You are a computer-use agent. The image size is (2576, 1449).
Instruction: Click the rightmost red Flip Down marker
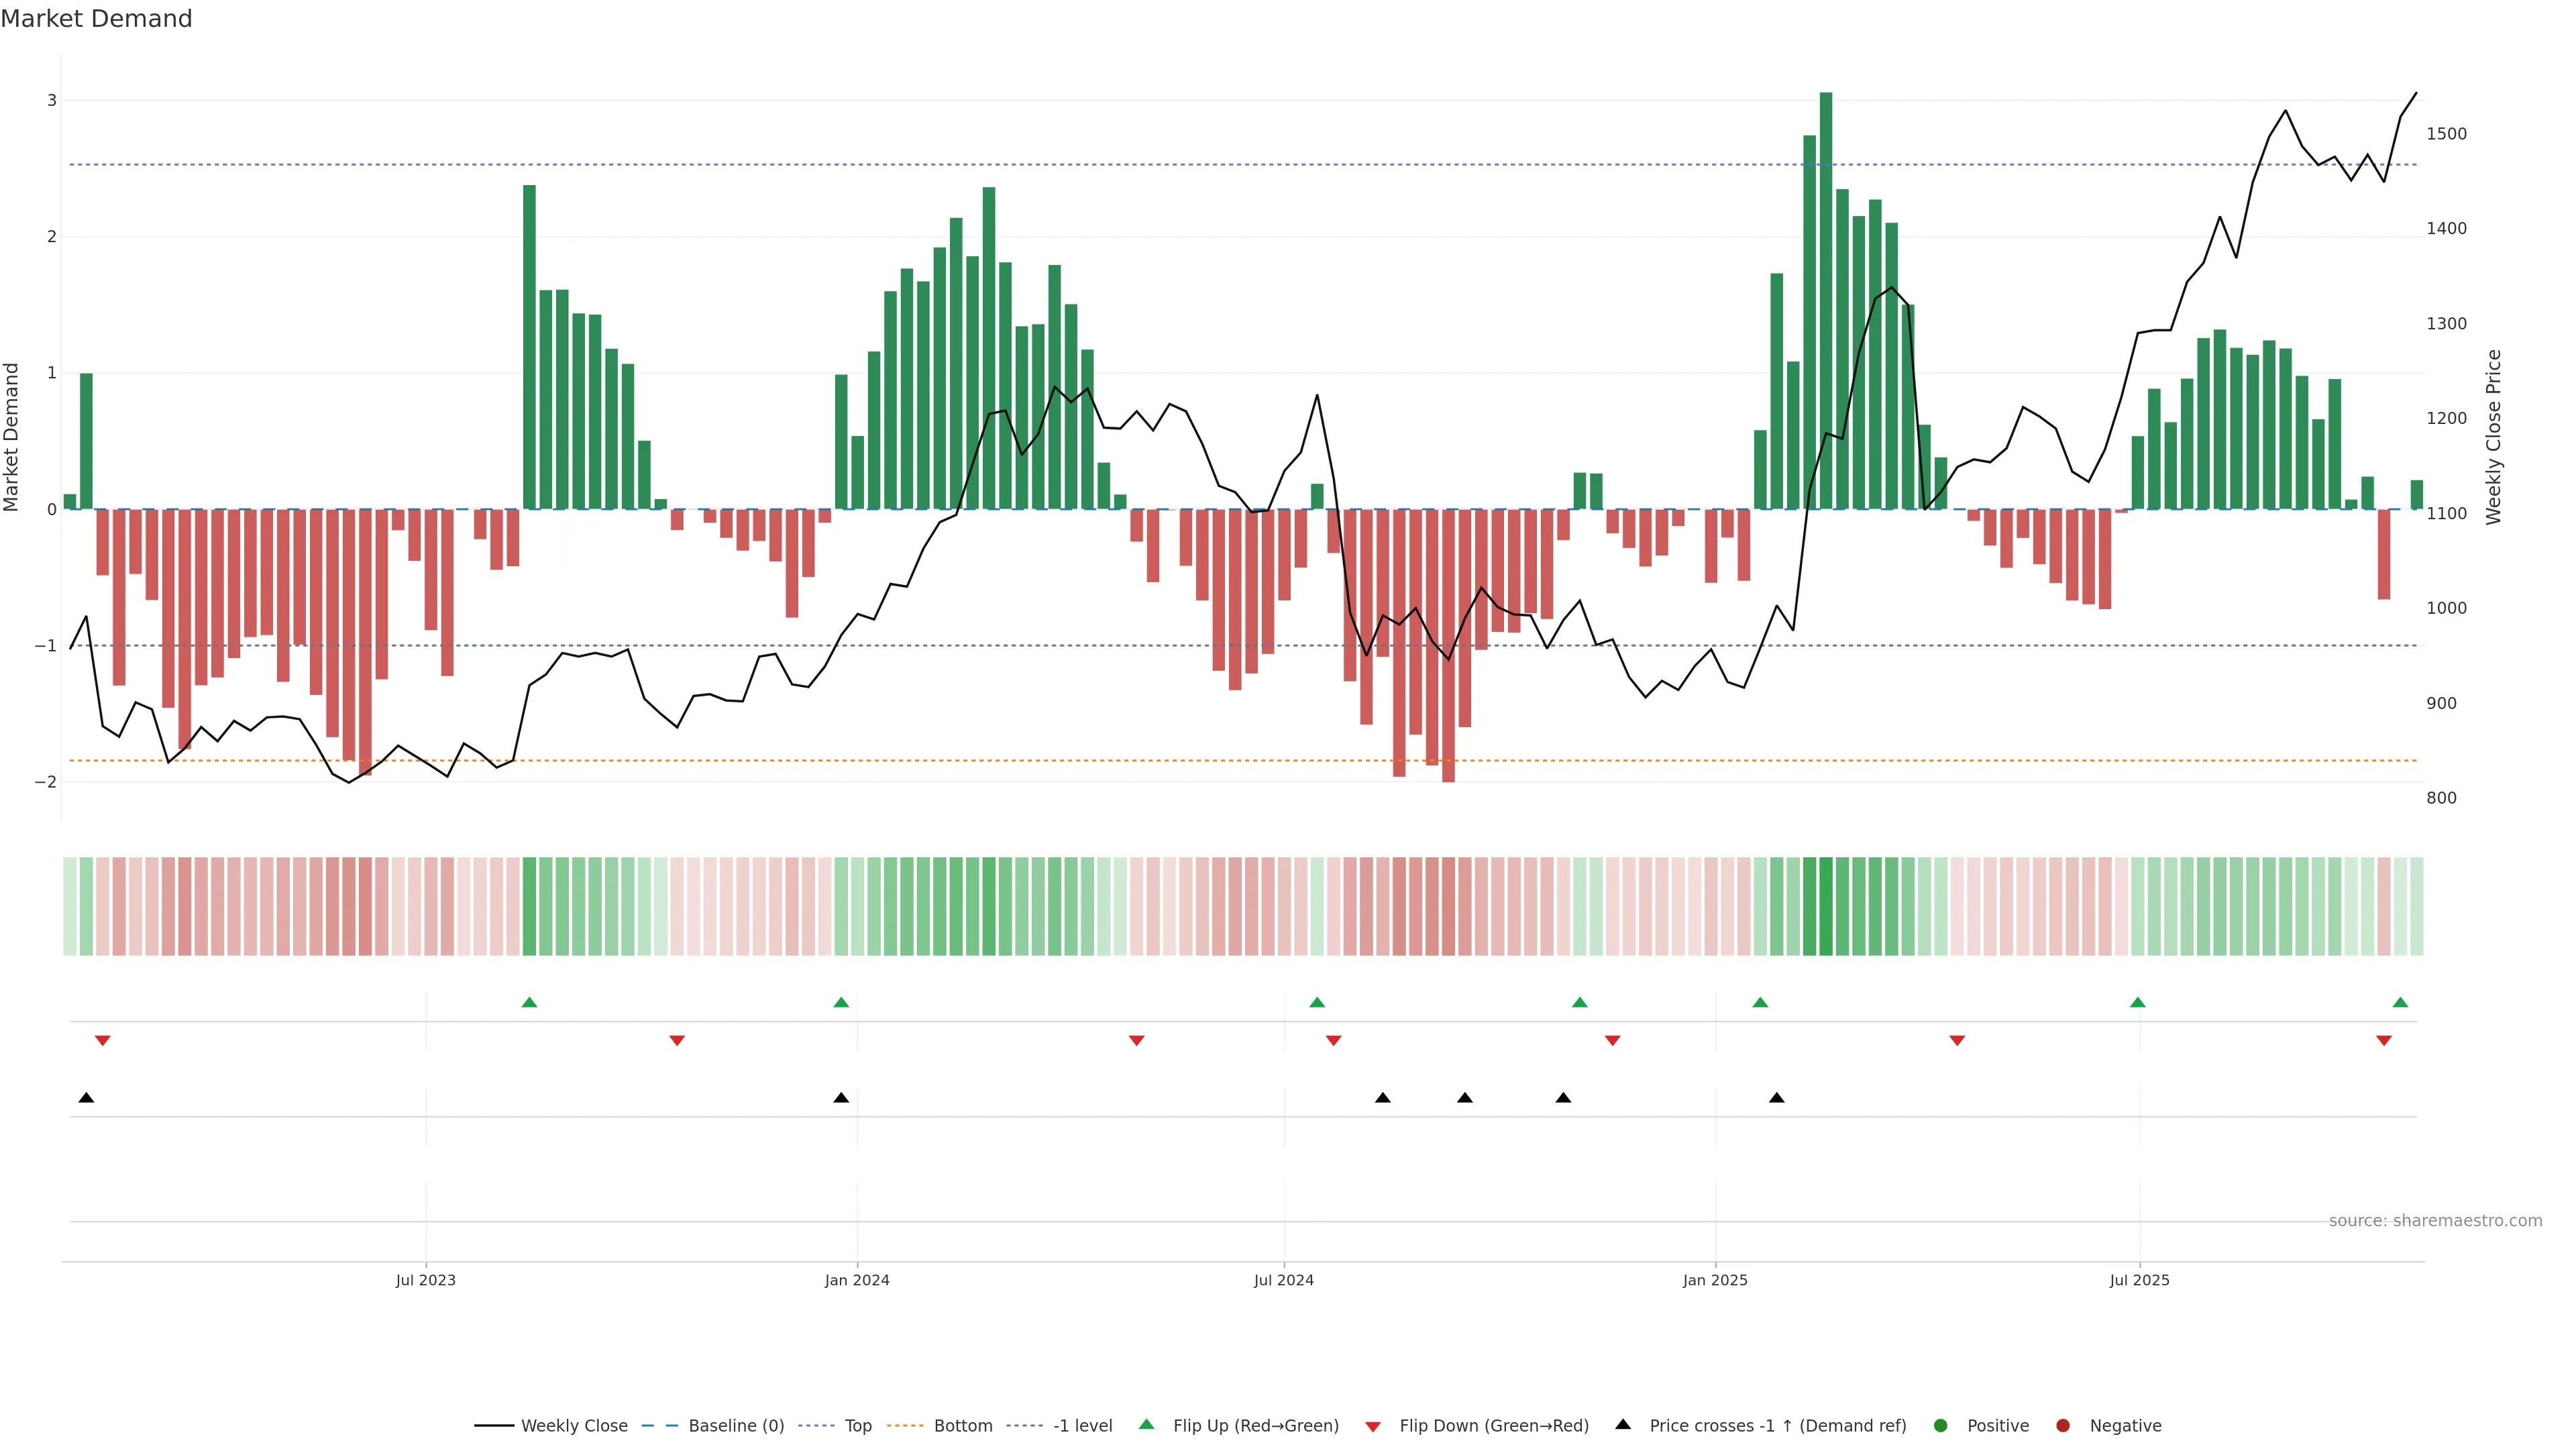pos(2383,1041)
